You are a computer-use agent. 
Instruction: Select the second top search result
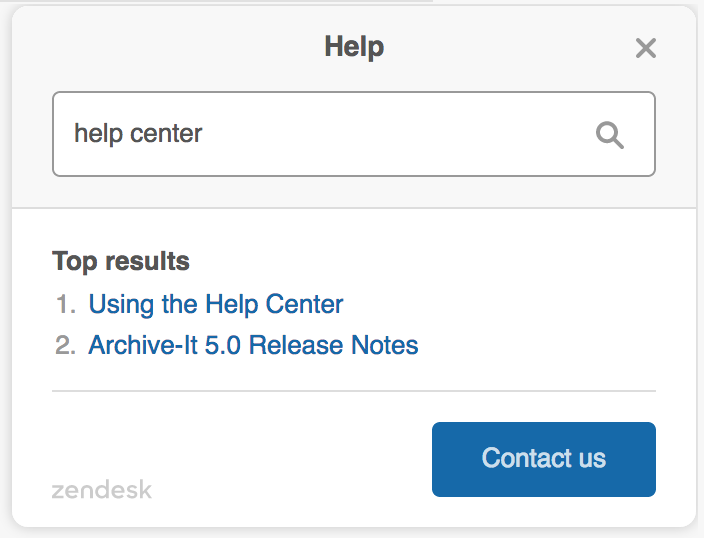(x=253, y=346)
